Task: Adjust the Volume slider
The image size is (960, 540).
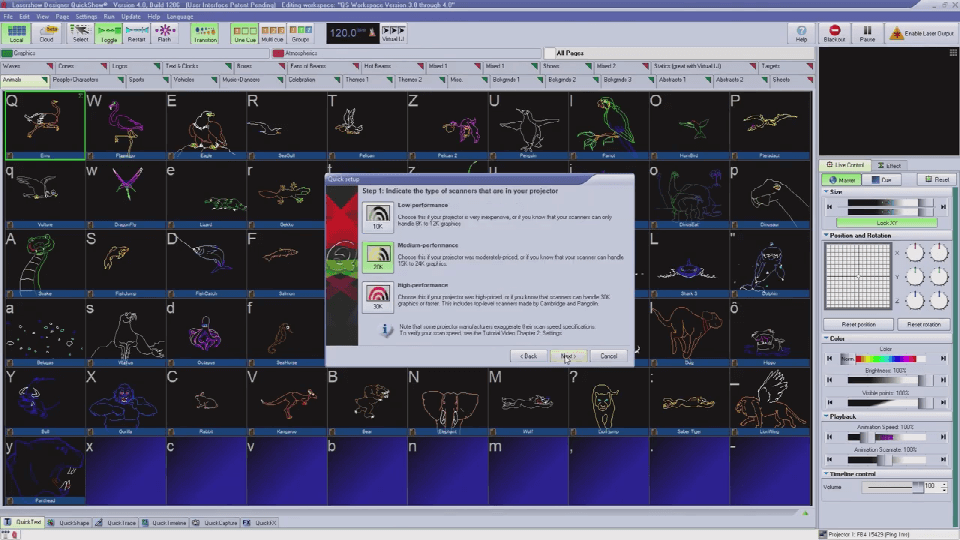Action: point(895,487)
